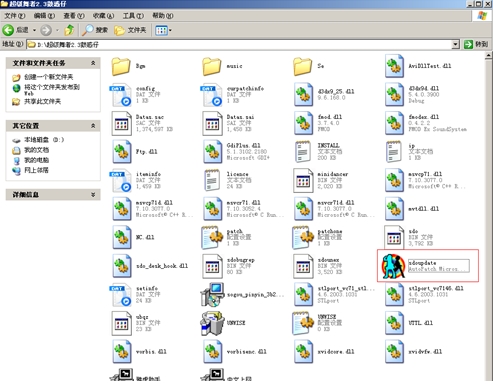Open the Bgm folder icon
The image size is (493, 385).
[x=121, y=66]
